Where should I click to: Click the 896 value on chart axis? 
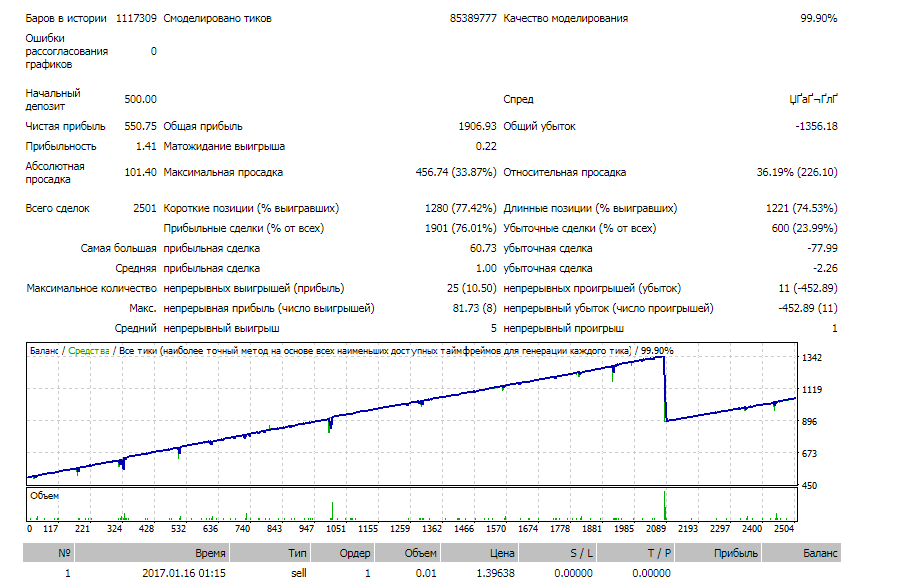[809, 422]
